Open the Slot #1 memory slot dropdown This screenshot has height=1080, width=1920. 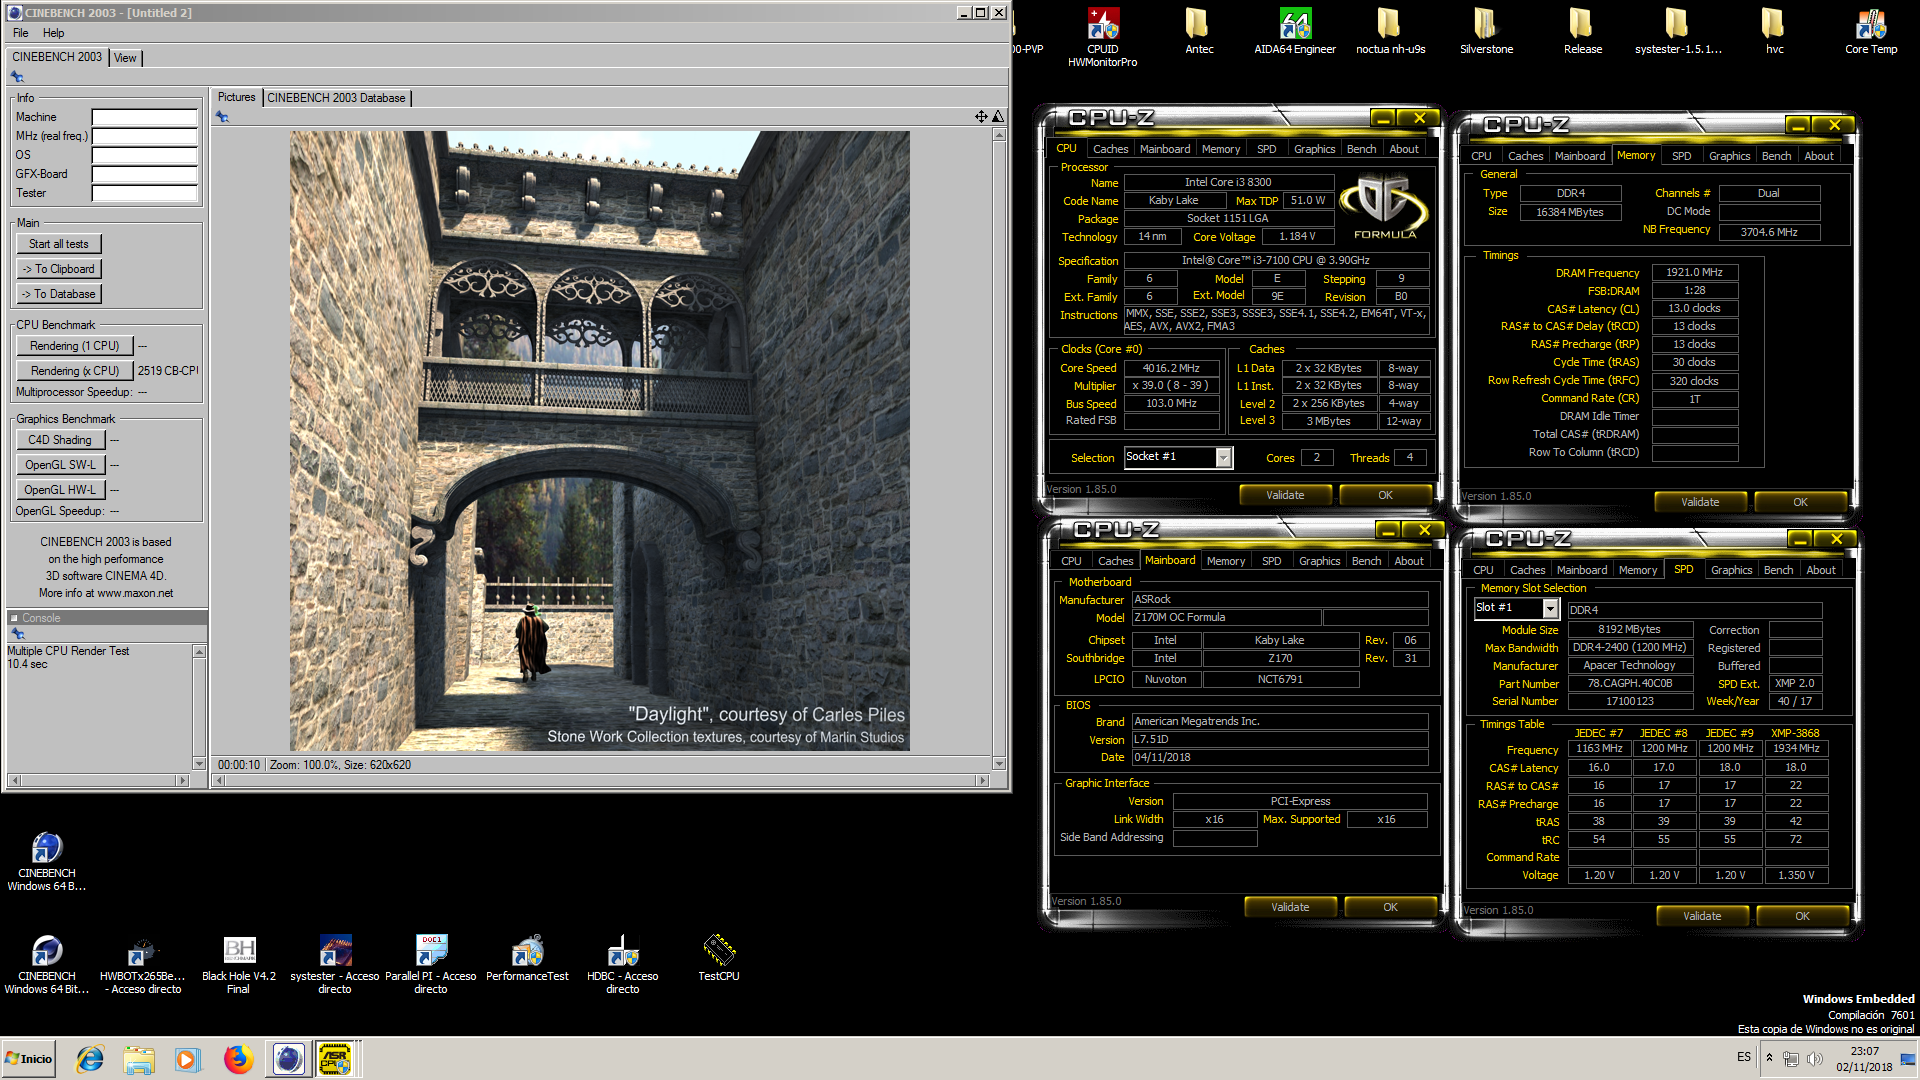point(1550,609)
